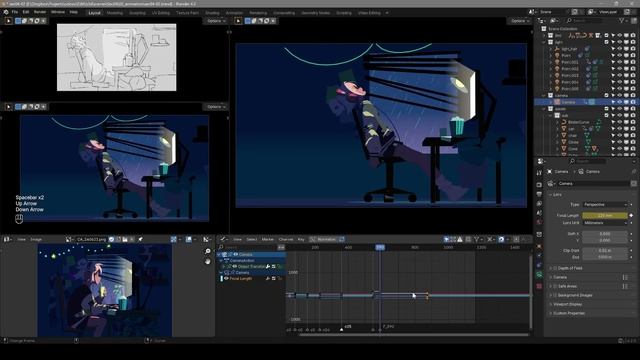
Task: Hide Point.001 light using its eye icon
Action: pos(619,62)
